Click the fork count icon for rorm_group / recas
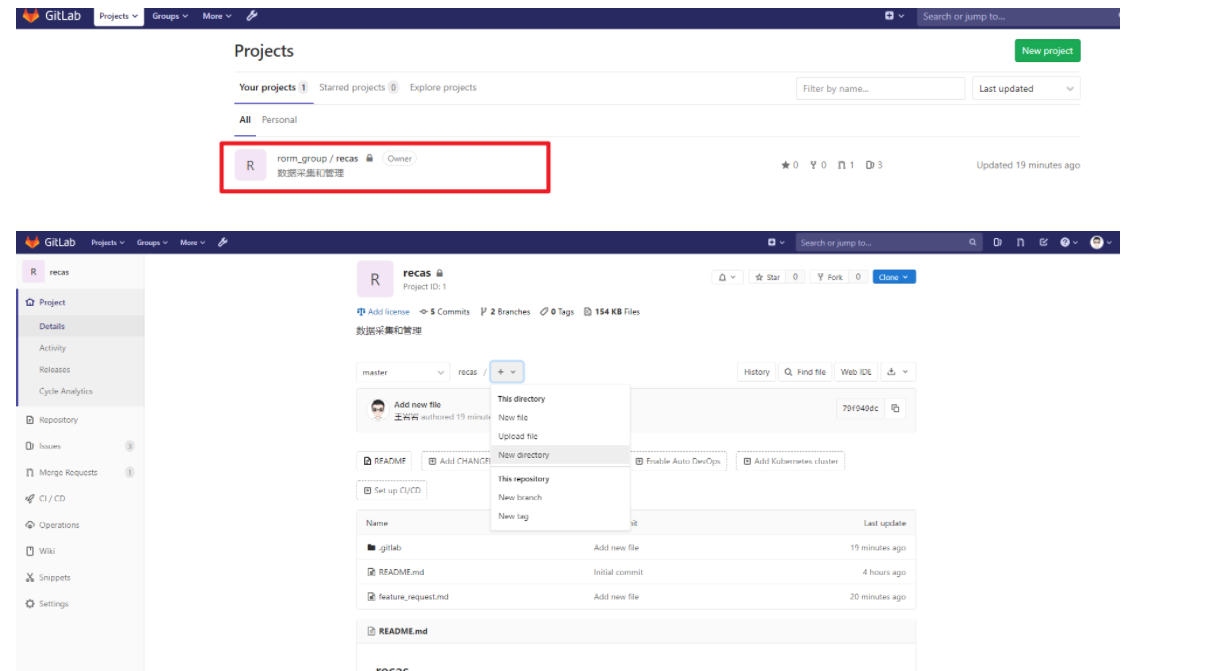 coord(814,165)
